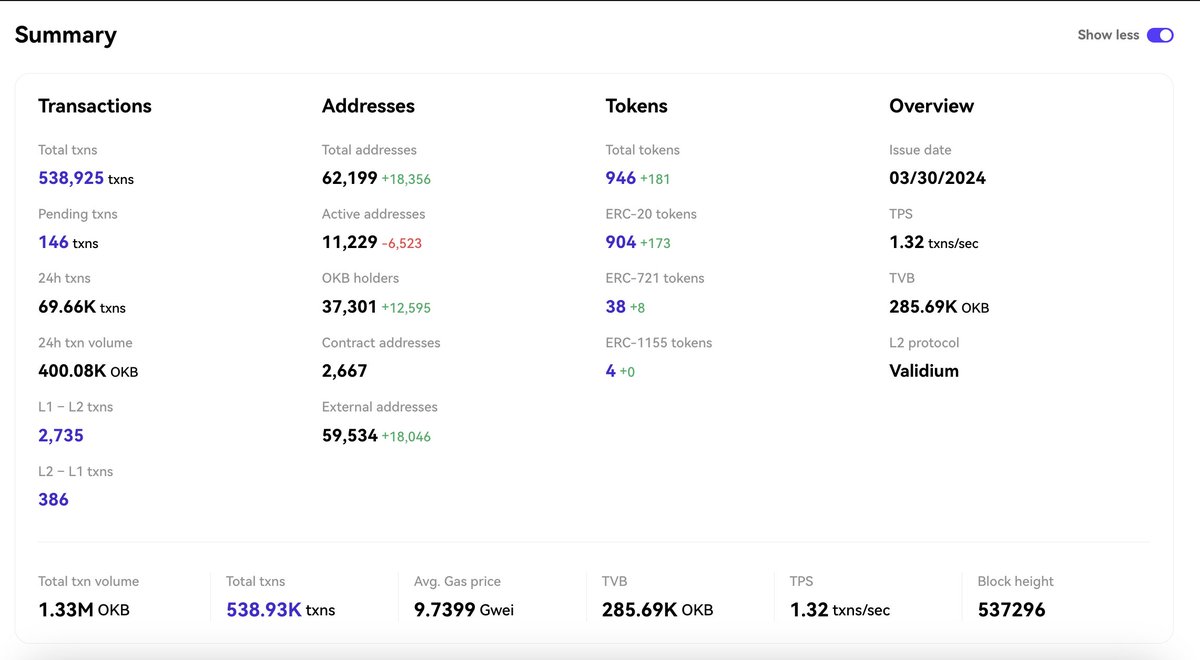The width and height of the screenshot is (1200, 660).
Task: Click the Block height value 537296
Action: tap(1011, 609)
